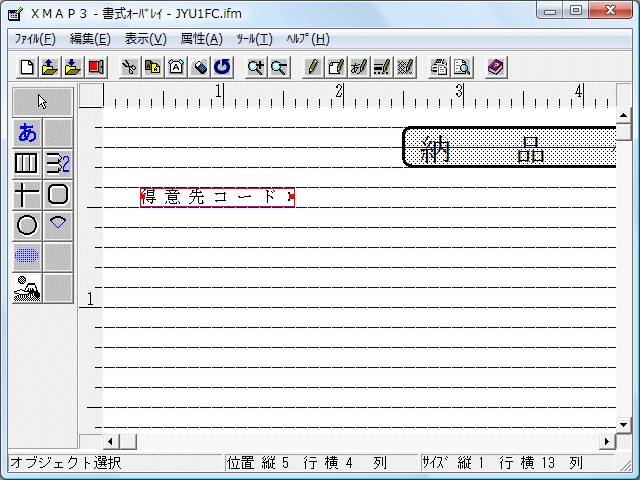Click the text あ with pencil icon
Viewport: 640px width, 480px height.
(x=359, y=67)
